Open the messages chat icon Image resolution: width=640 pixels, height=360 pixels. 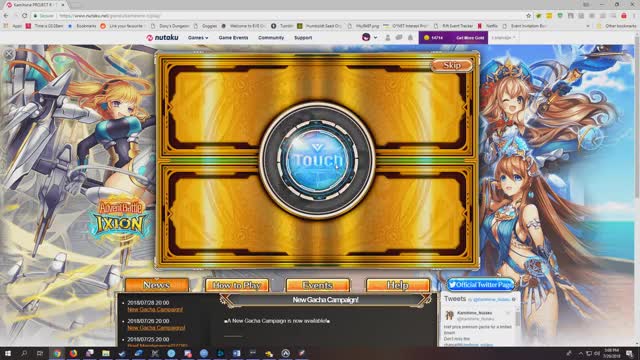point(399,38)
